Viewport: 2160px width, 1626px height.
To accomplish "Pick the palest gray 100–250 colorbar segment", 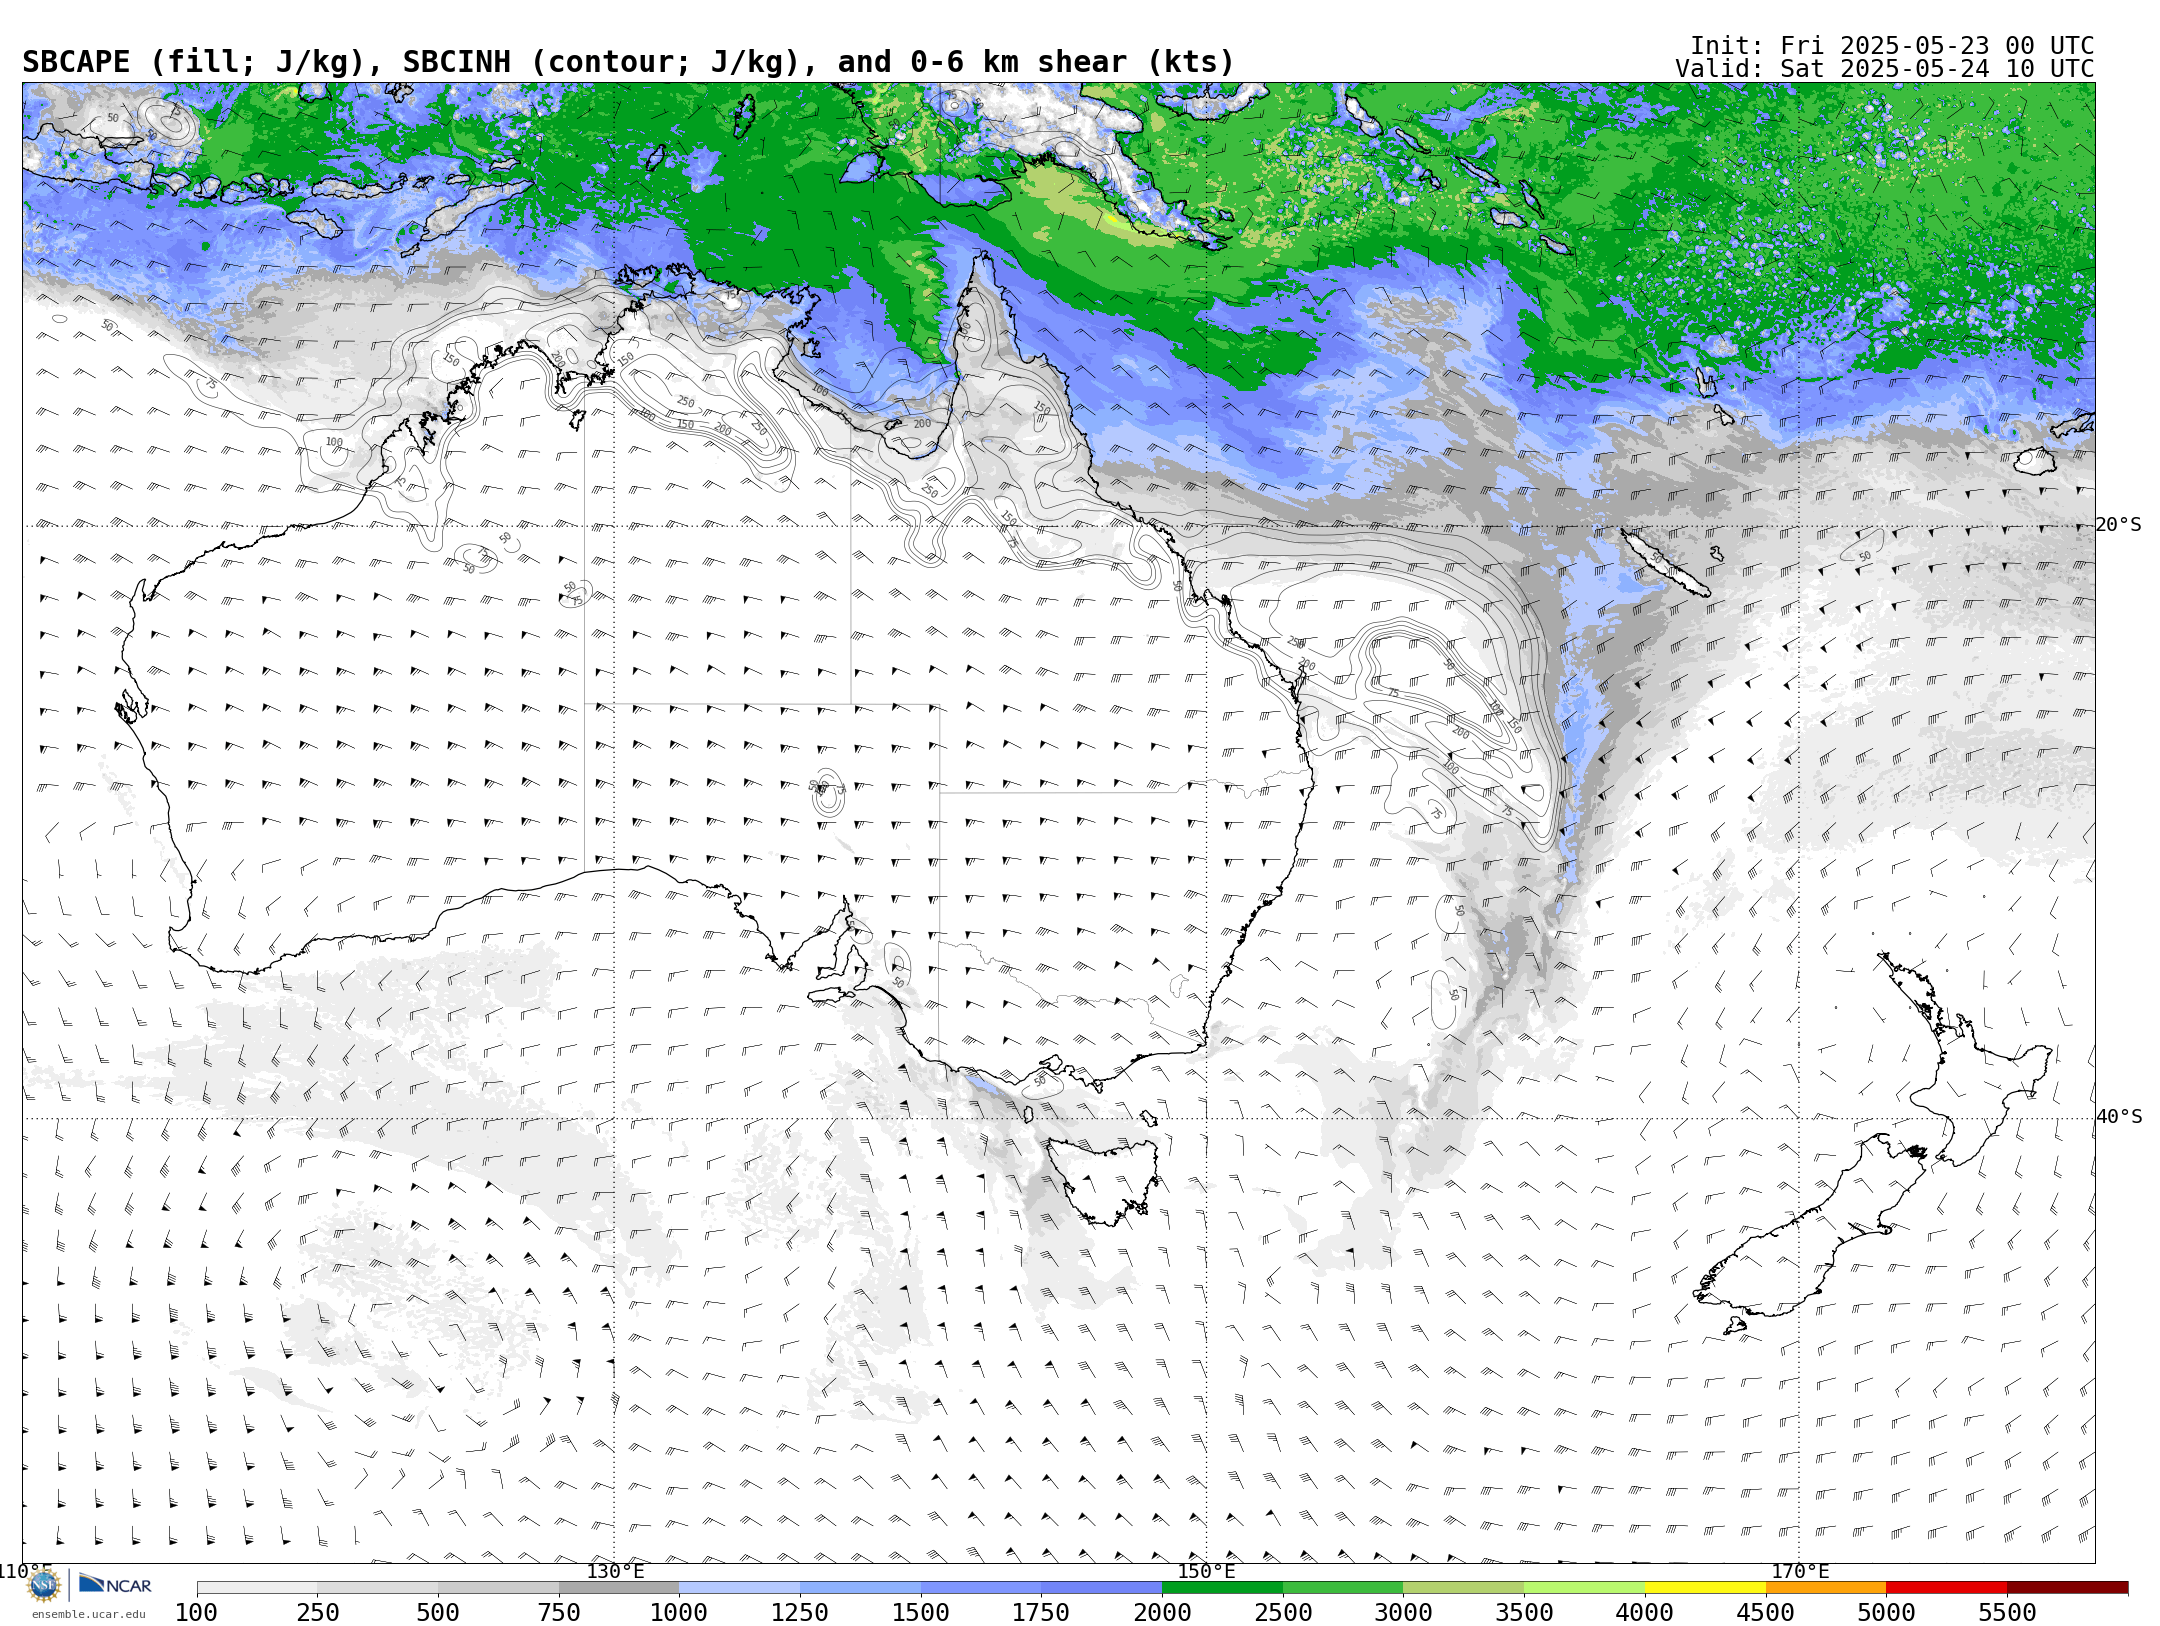I will click(x=257, y=1588).
